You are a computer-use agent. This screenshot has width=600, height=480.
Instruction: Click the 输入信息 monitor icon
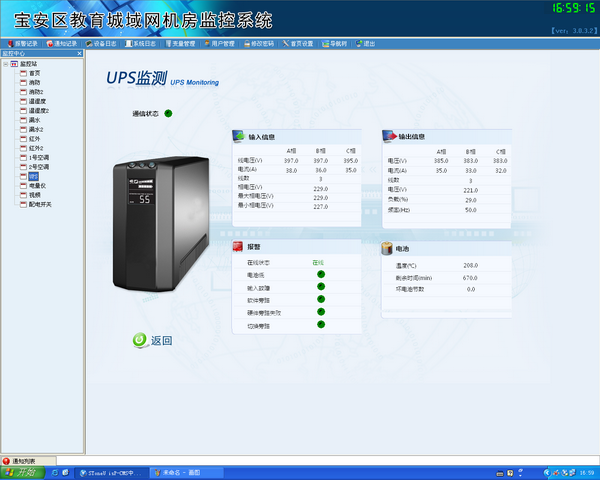238,136
